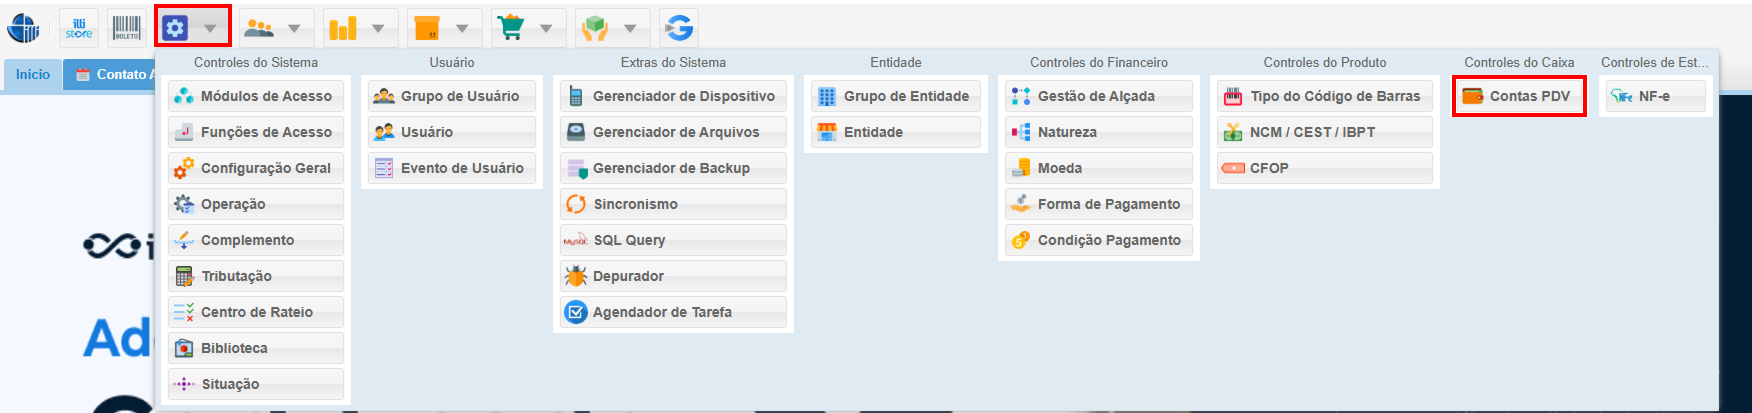Switch to the Início tab
This screenshot has width=1752, height=413.
[x=33, y=75]
